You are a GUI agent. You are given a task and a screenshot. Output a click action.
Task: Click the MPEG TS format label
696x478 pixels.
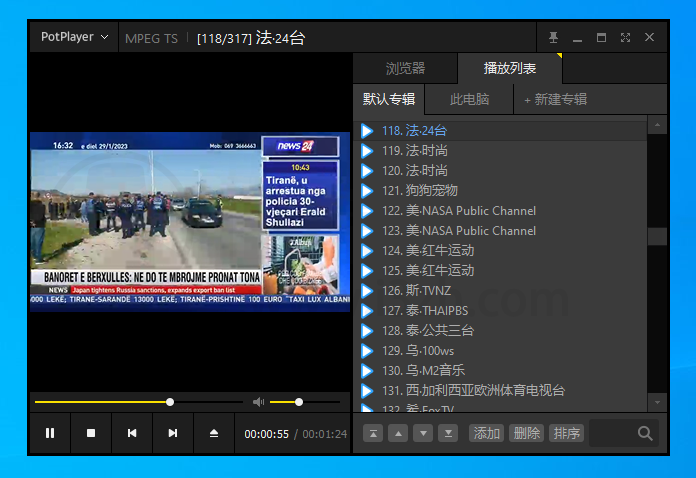[x=151, y=39]
